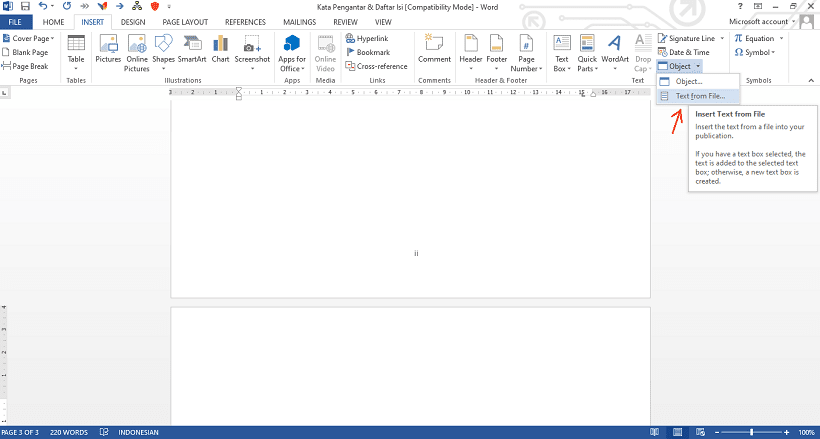Switch to the PAGE LAYOUT tab
820x439 pixels.
(x=185, y=22)
